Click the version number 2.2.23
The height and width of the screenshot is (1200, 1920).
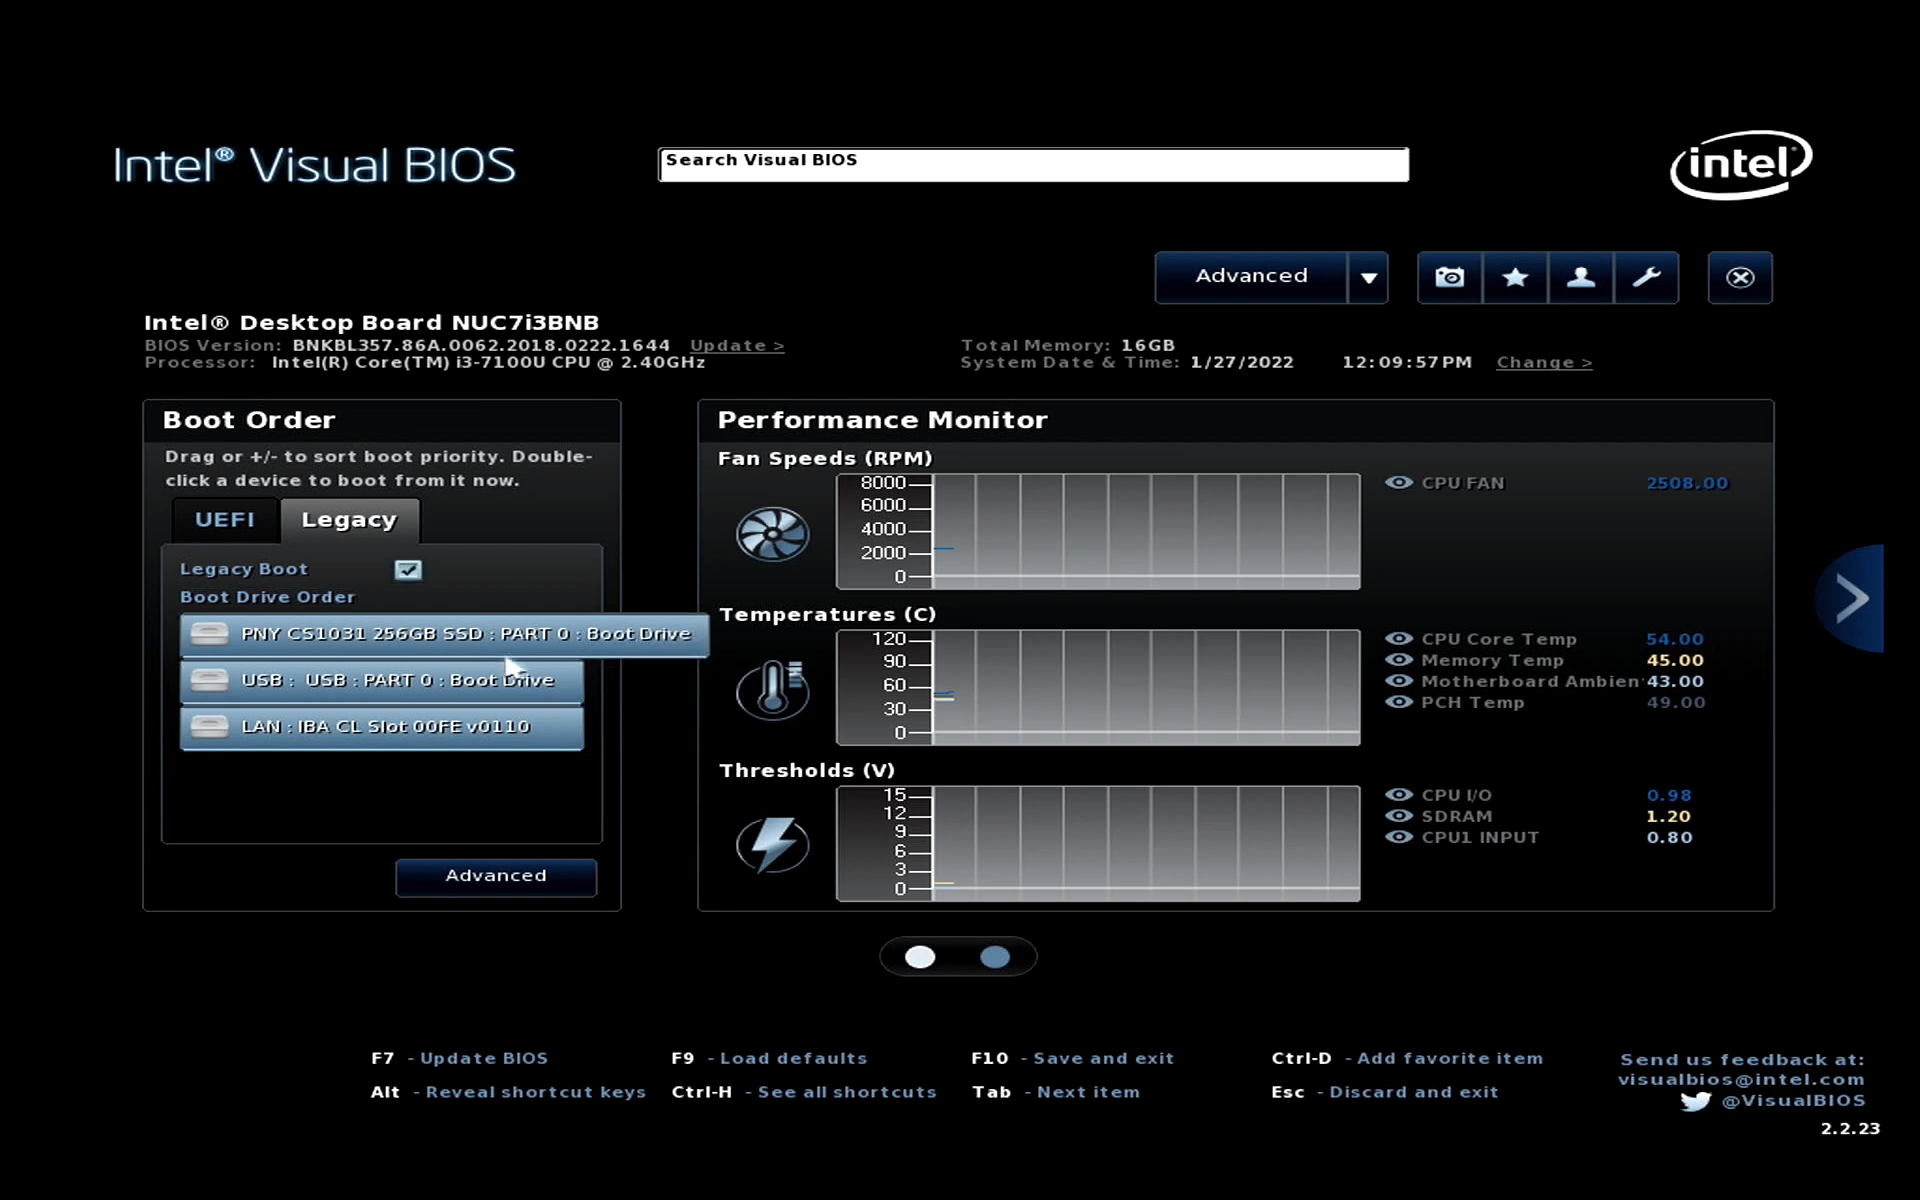pyautogui.click(x=1850, y=1128)
